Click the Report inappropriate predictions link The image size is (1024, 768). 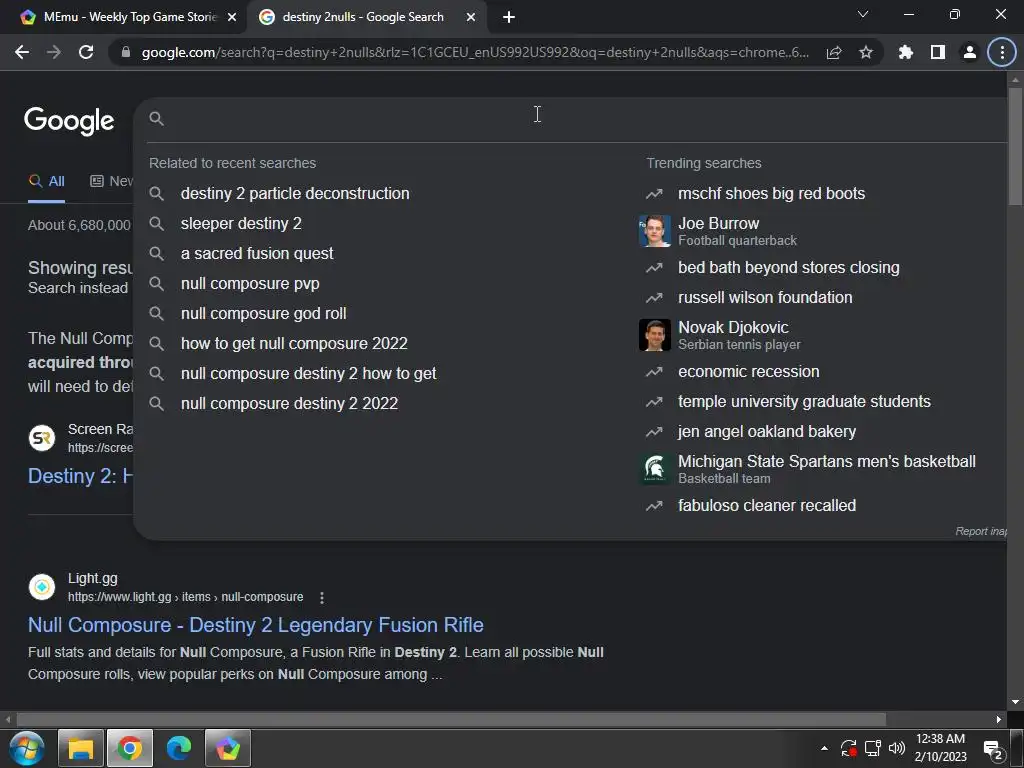pos(981,532)
